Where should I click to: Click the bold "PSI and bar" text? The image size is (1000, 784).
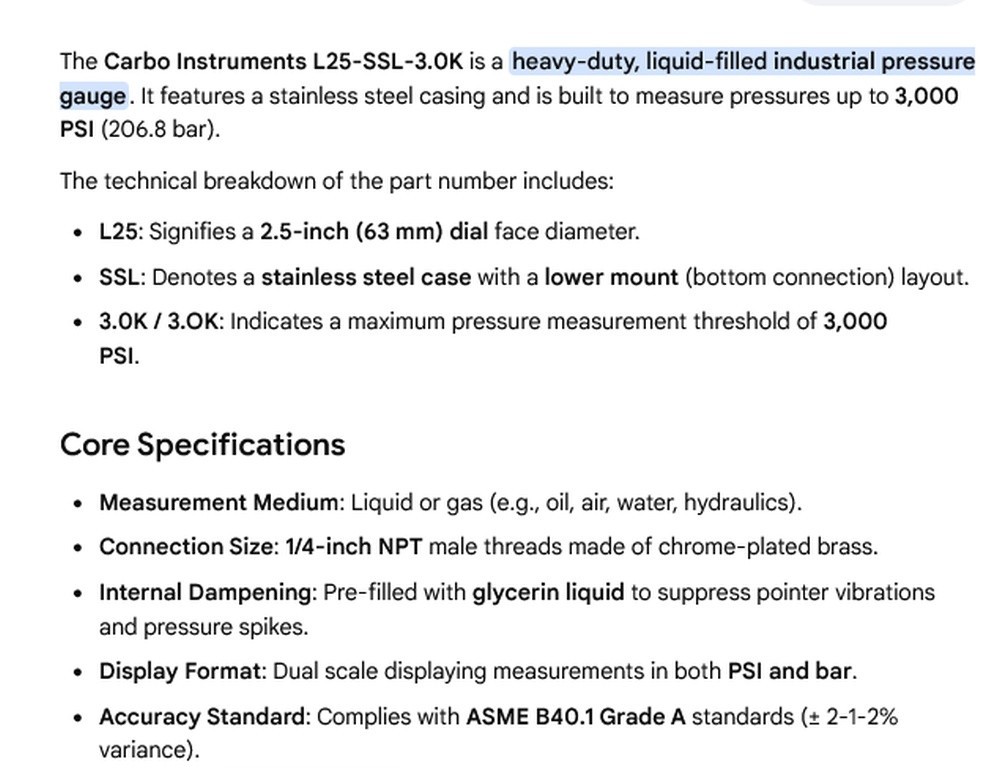tap(790, 671)
